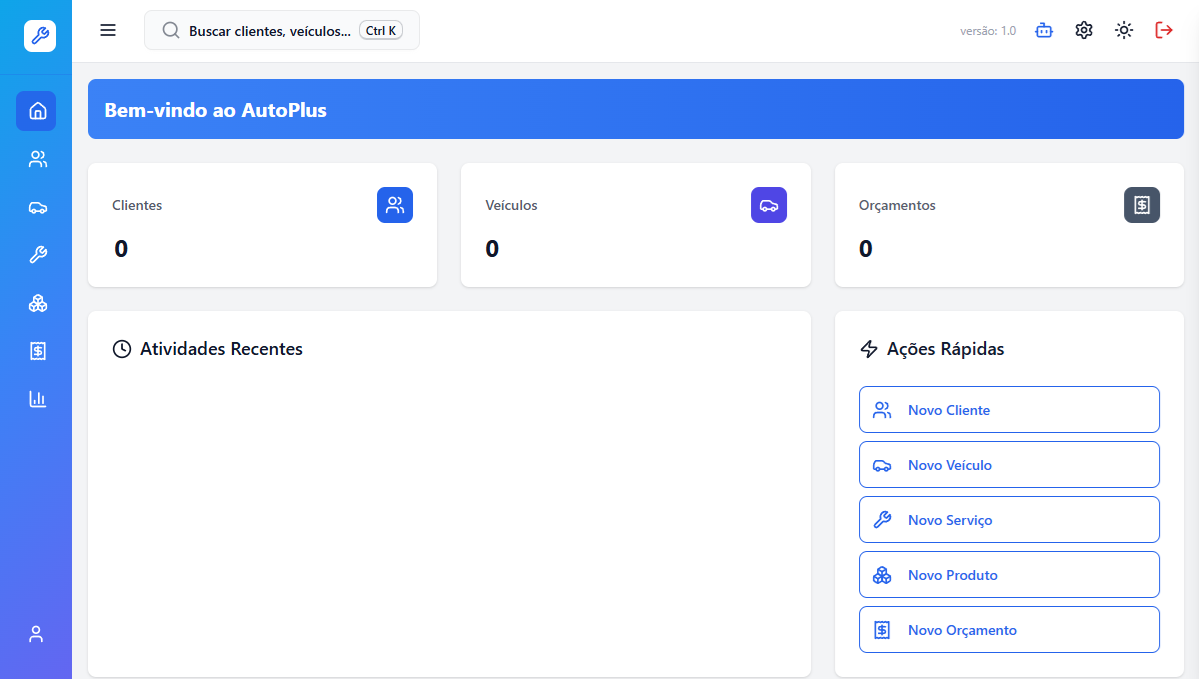The height and width of the screenshot is (679, 1199).
Task: Log out using the red exit icon
Action: point(1164,30)
